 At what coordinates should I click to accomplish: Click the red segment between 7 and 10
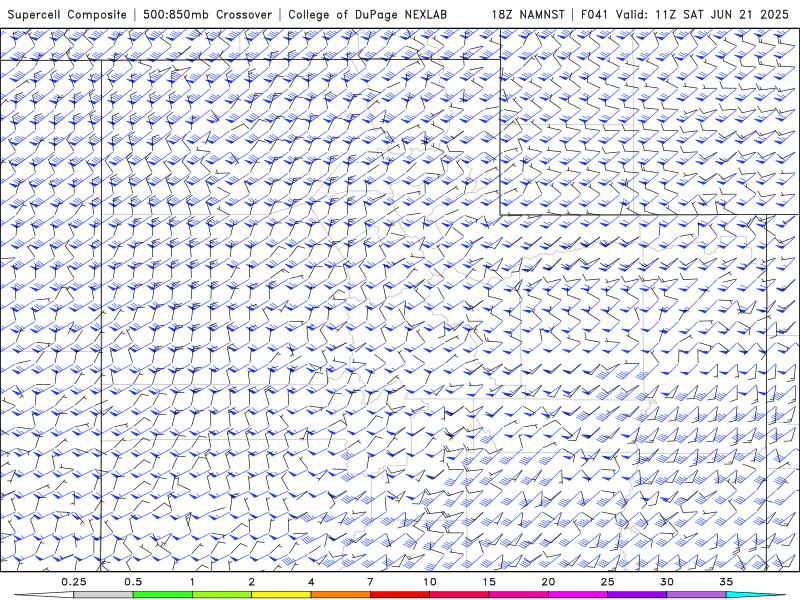400,595
